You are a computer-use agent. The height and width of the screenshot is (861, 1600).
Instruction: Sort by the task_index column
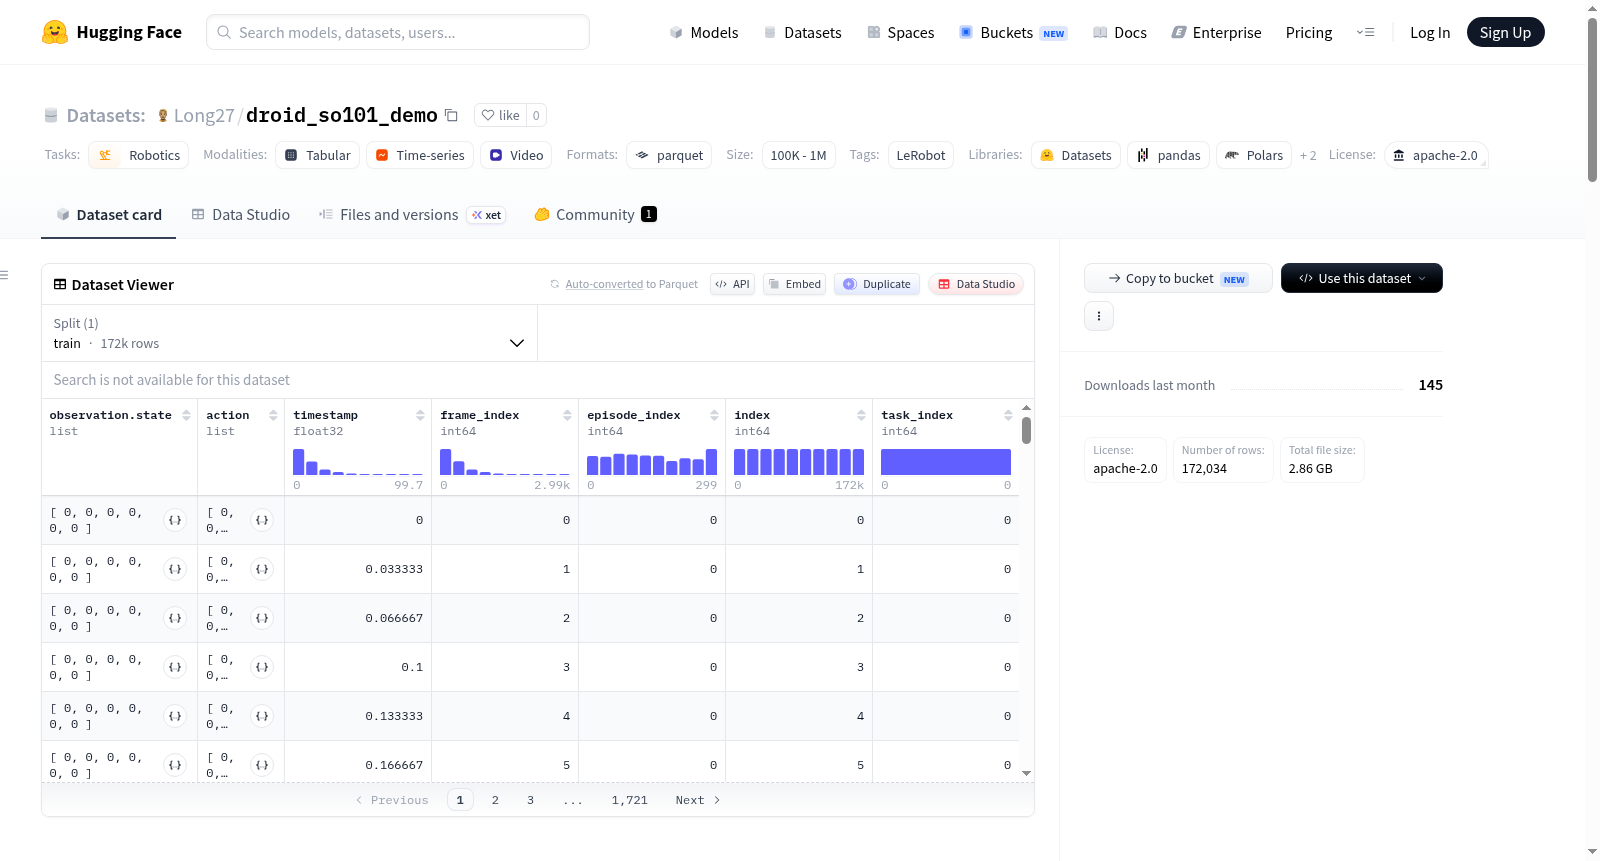(x=1008, y=415)
